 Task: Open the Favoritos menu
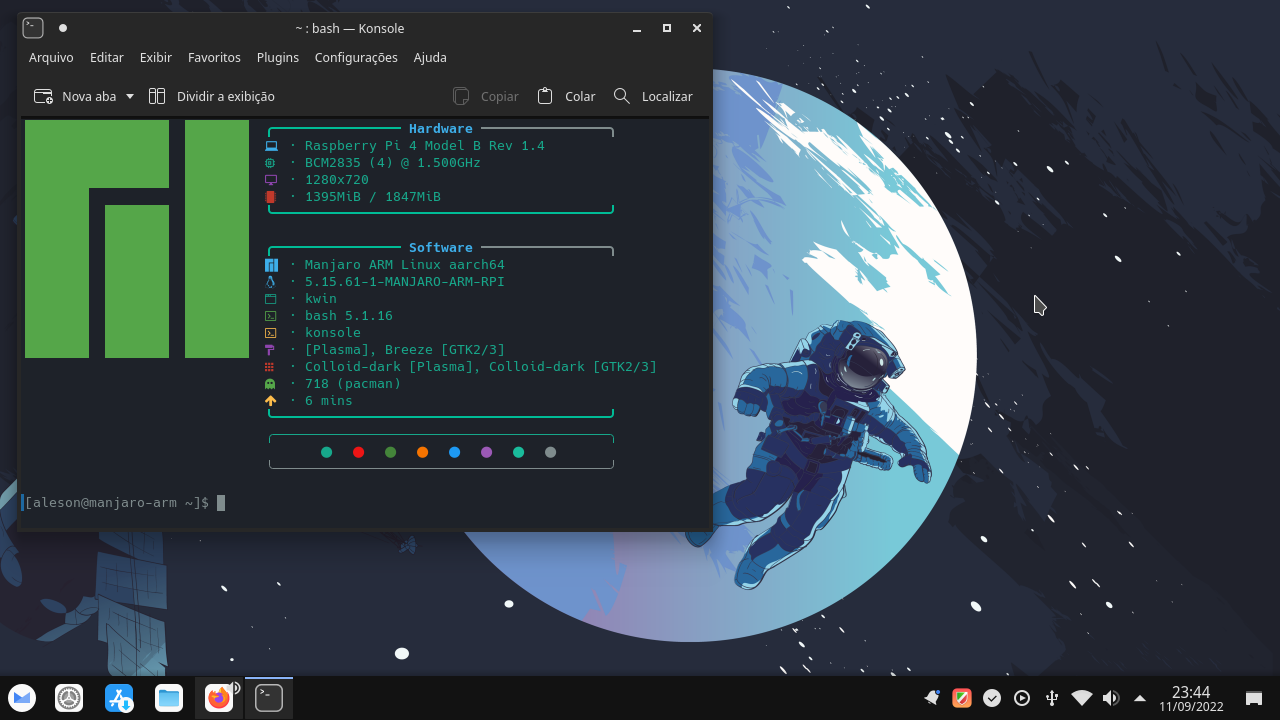pos(214,57)
